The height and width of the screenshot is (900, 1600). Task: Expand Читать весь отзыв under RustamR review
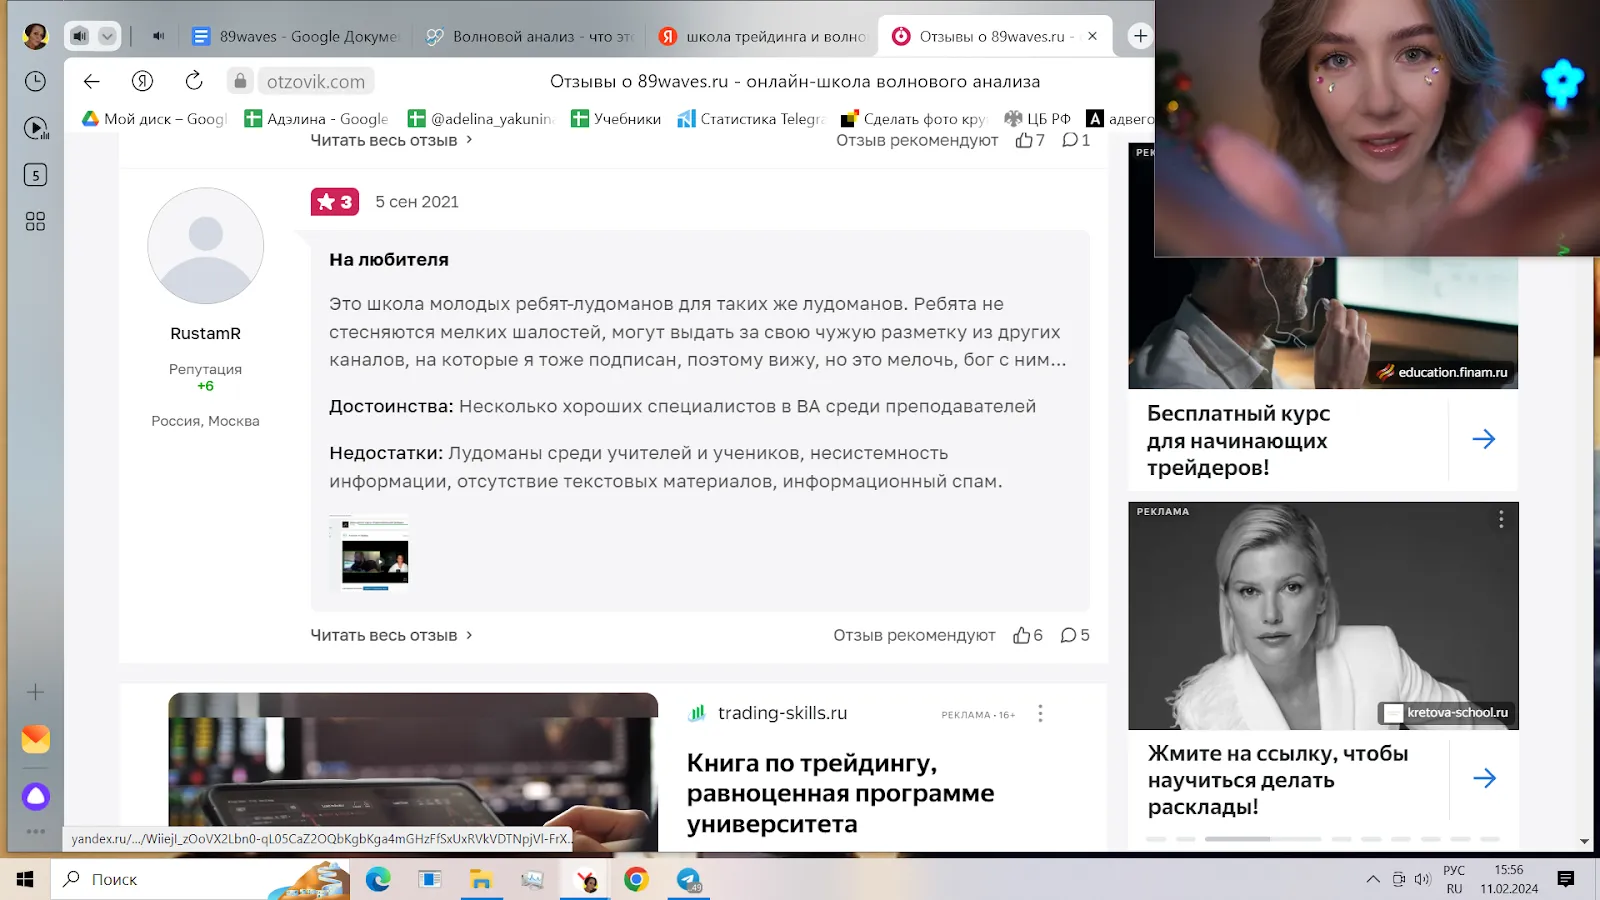point(391,635)
